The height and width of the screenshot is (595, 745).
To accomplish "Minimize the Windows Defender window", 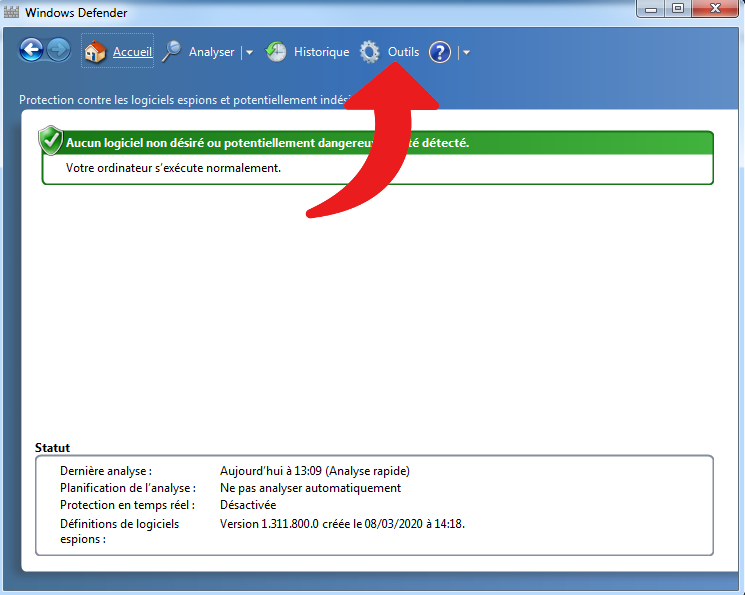I will point(651,9).
